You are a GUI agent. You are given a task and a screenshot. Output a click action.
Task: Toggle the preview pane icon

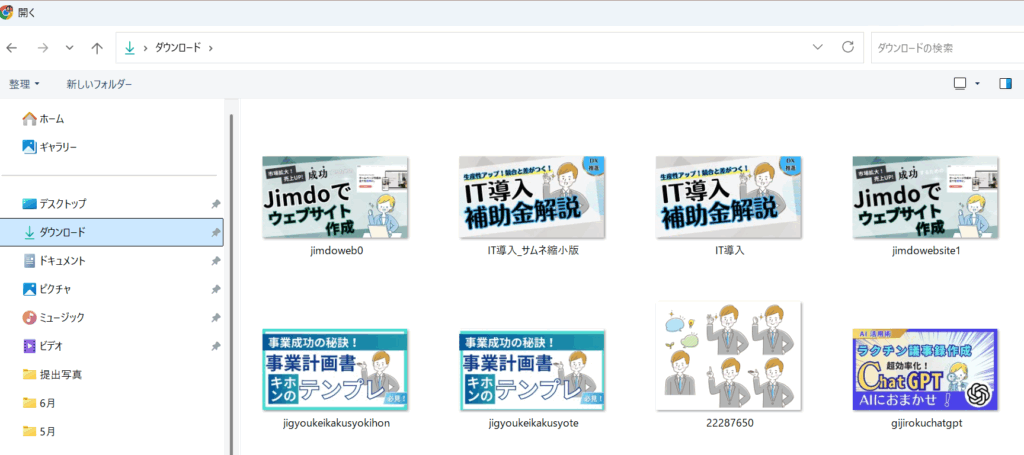tap(1005, 84)
